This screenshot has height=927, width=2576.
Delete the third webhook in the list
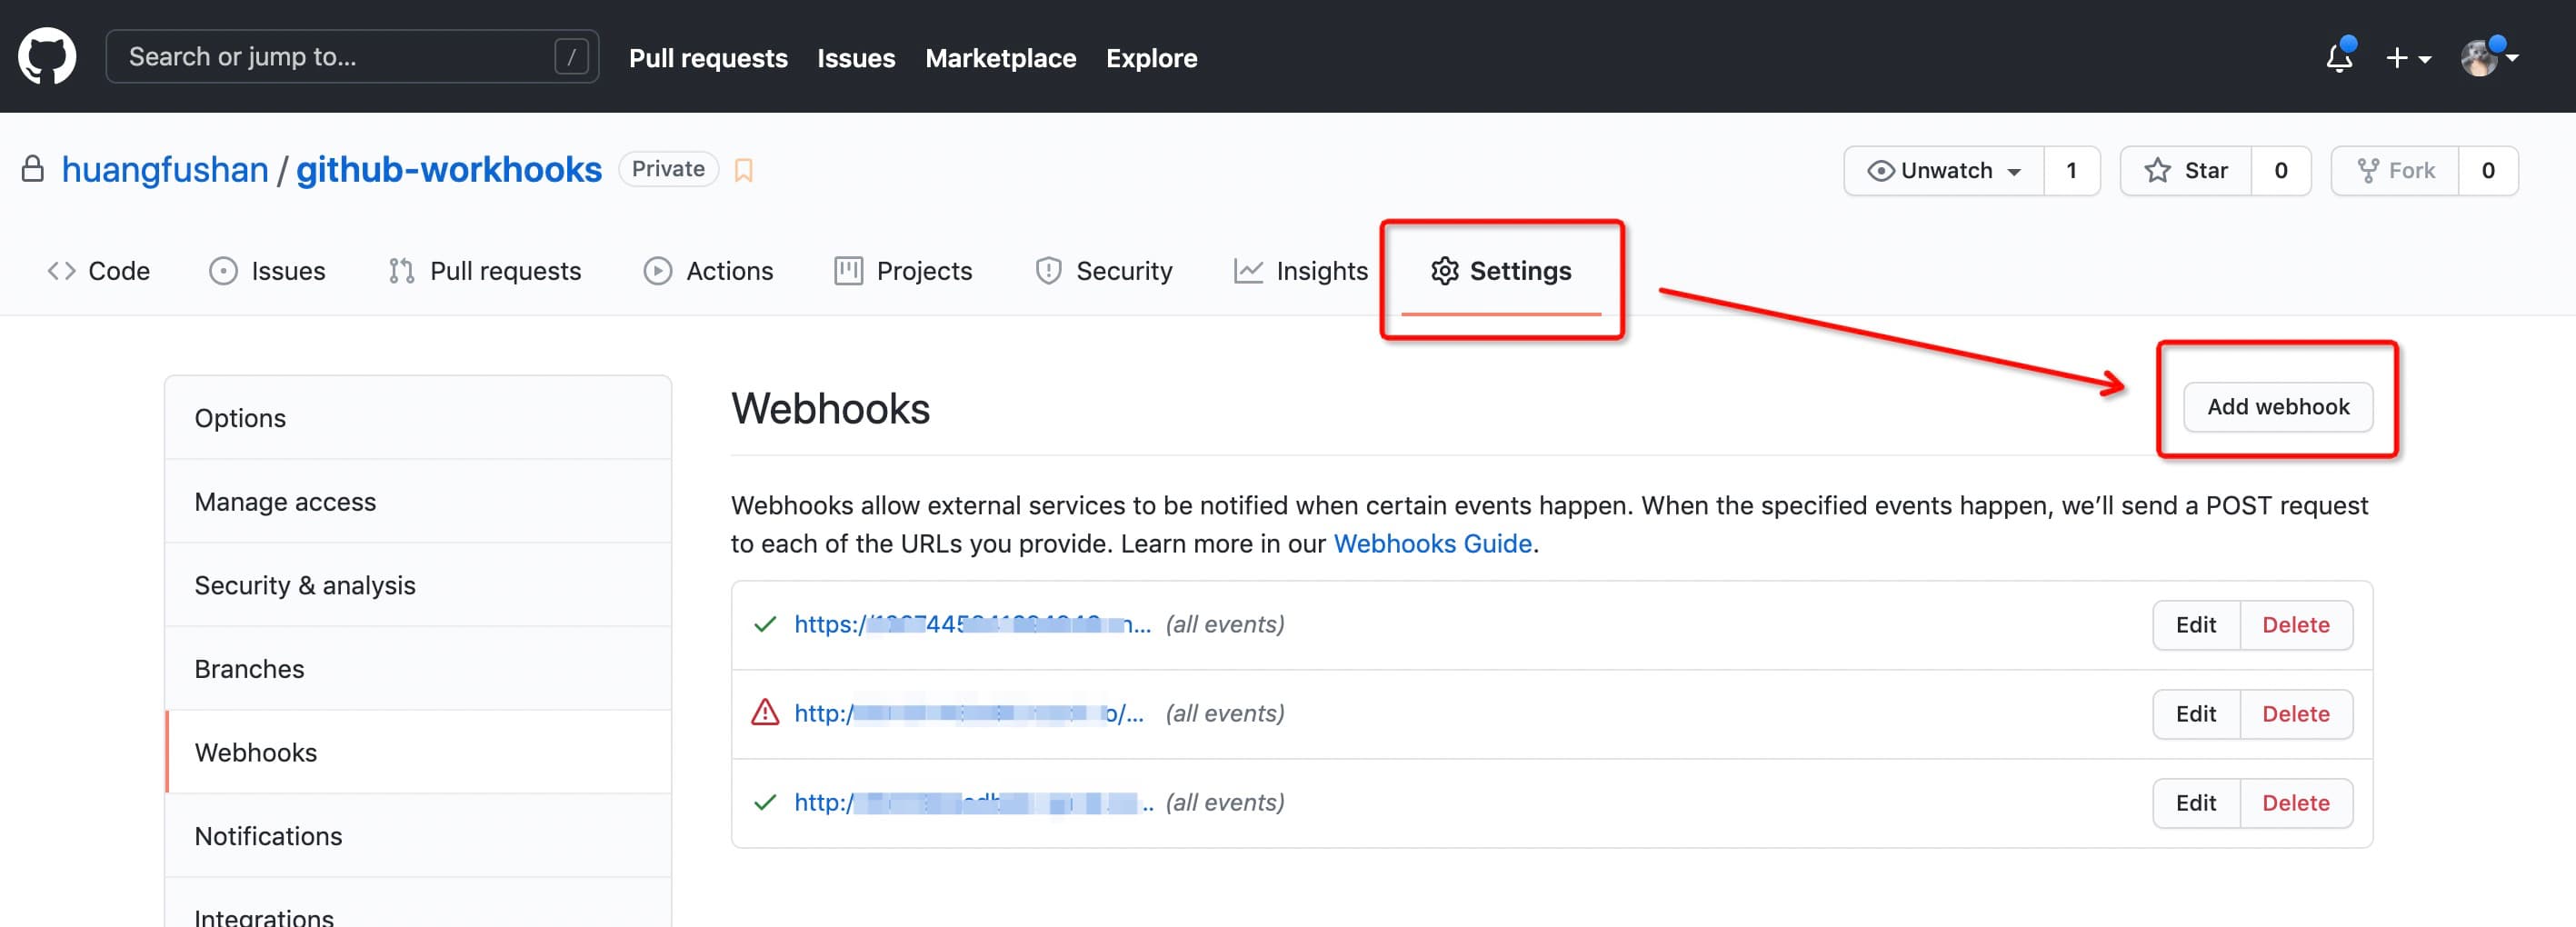2296,803
